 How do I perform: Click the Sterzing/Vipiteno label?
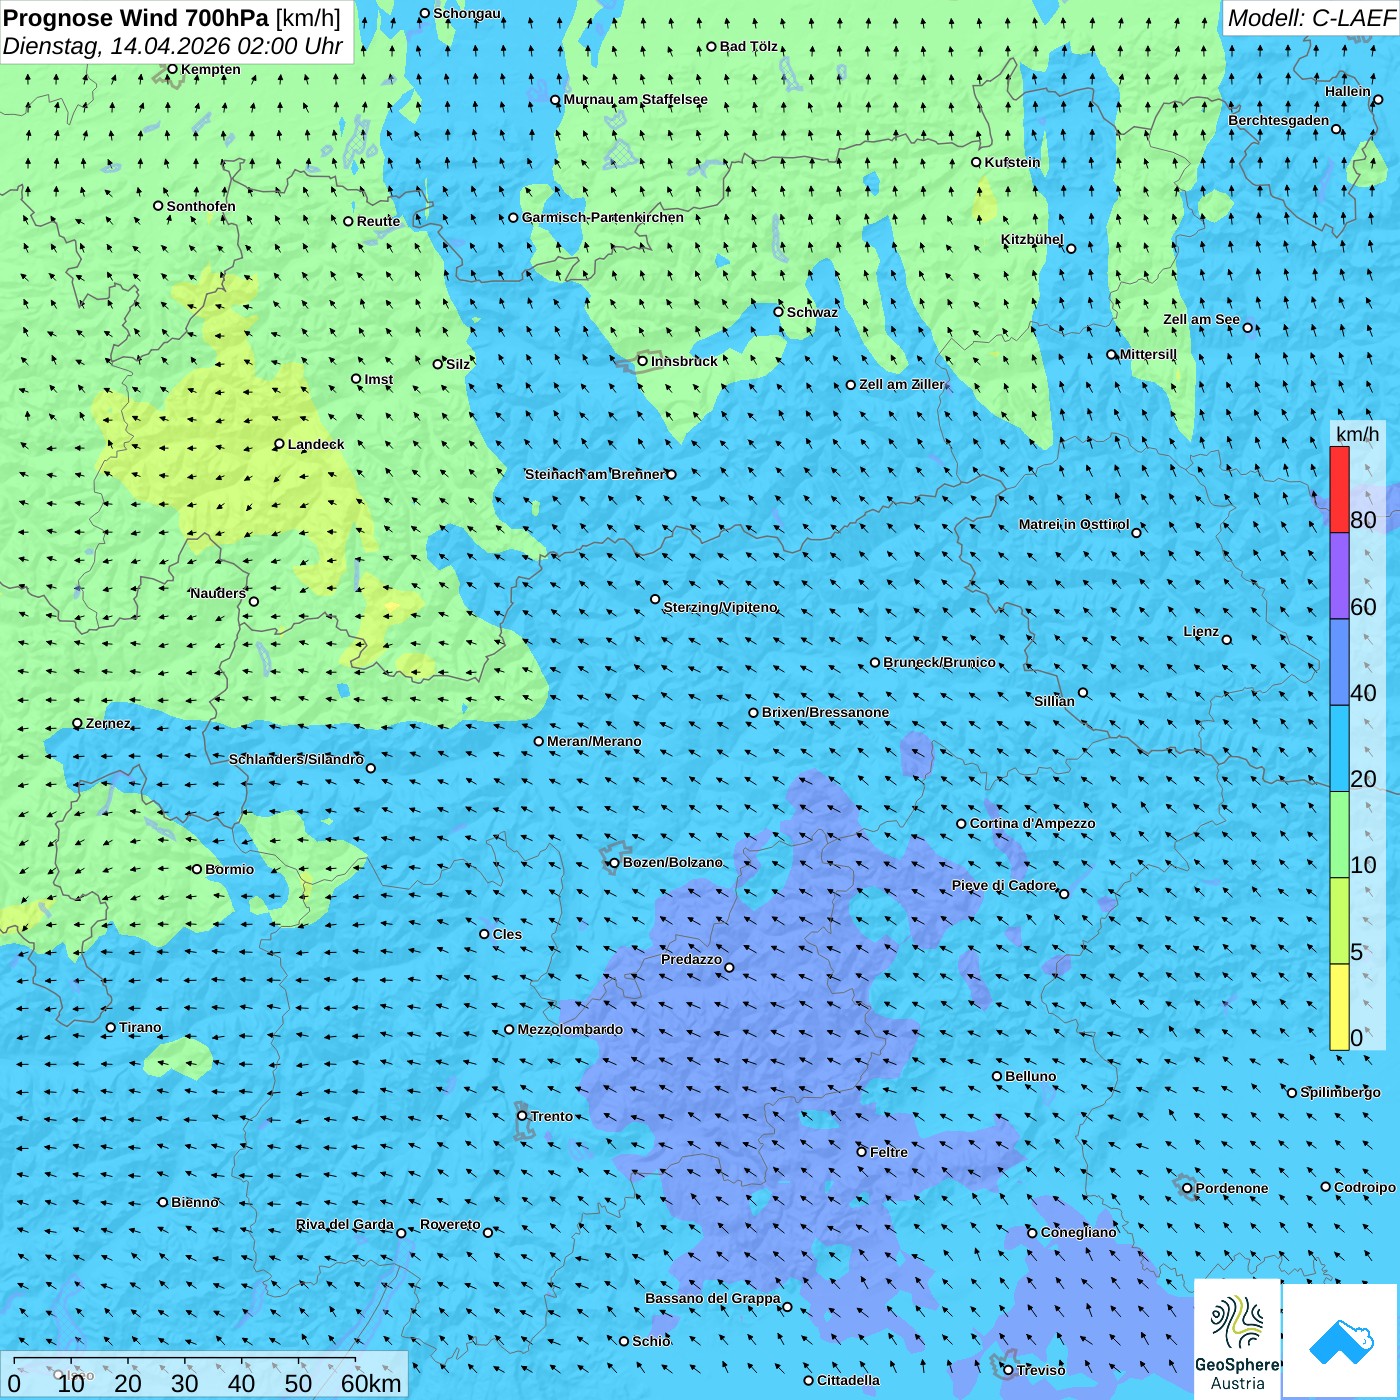pos(720,607)
